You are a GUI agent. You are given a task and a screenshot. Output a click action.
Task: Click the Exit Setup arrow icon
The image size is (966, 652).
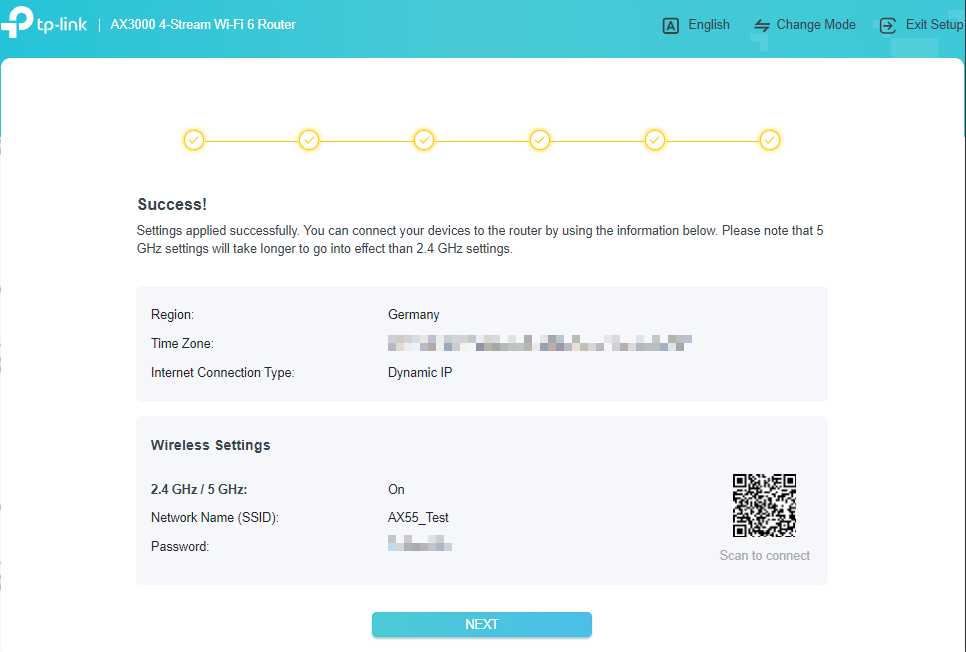[887, 25]
